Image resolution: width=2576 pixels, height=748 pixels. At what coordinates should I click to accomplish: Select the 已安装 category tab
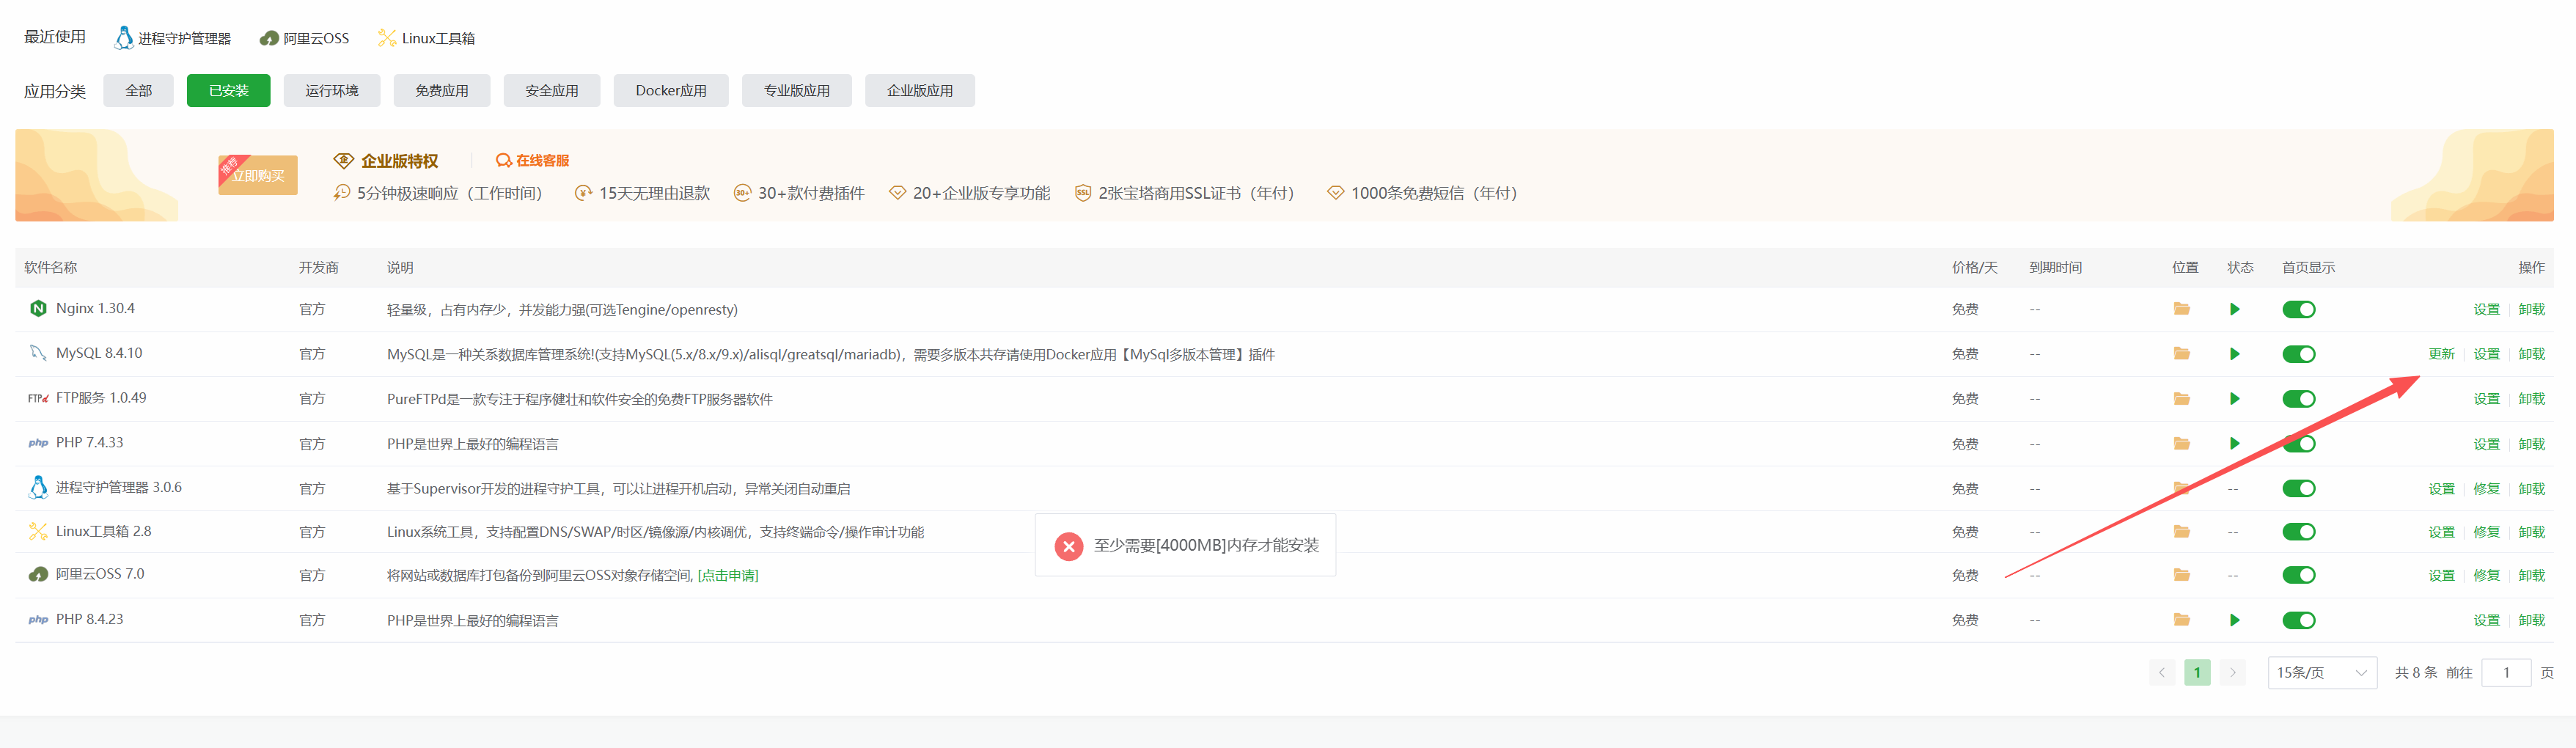point(228,90)
